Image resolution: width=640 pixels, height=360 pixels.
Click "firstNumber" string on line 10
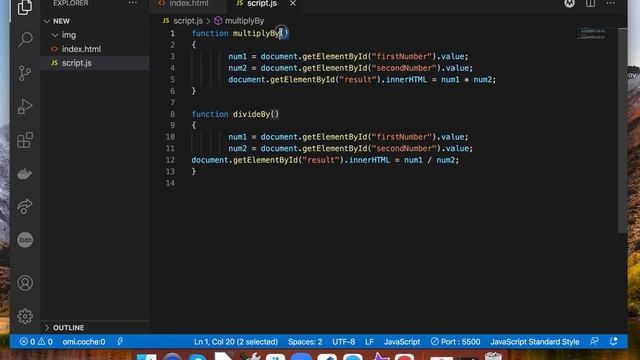pos(402,137)
